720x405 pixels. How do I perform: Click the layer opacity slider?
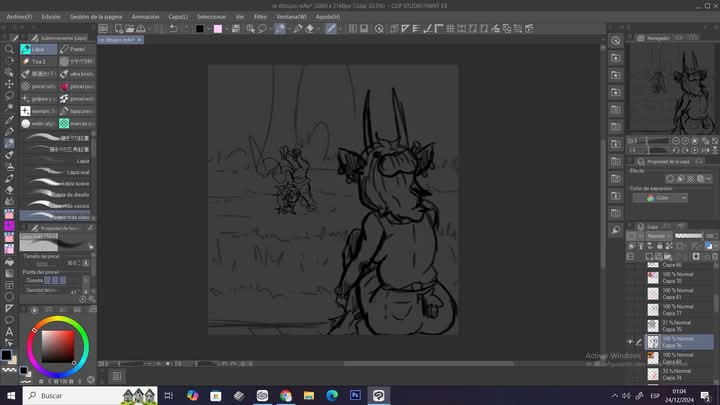coord(688,236)
